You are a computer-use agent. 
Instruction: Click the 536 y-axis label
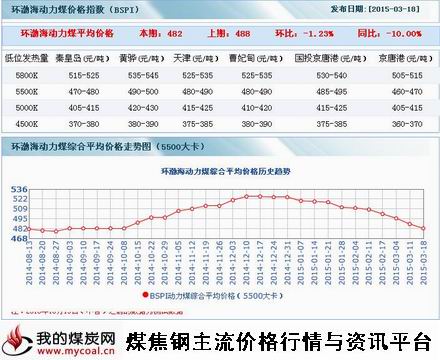point(19,190)
